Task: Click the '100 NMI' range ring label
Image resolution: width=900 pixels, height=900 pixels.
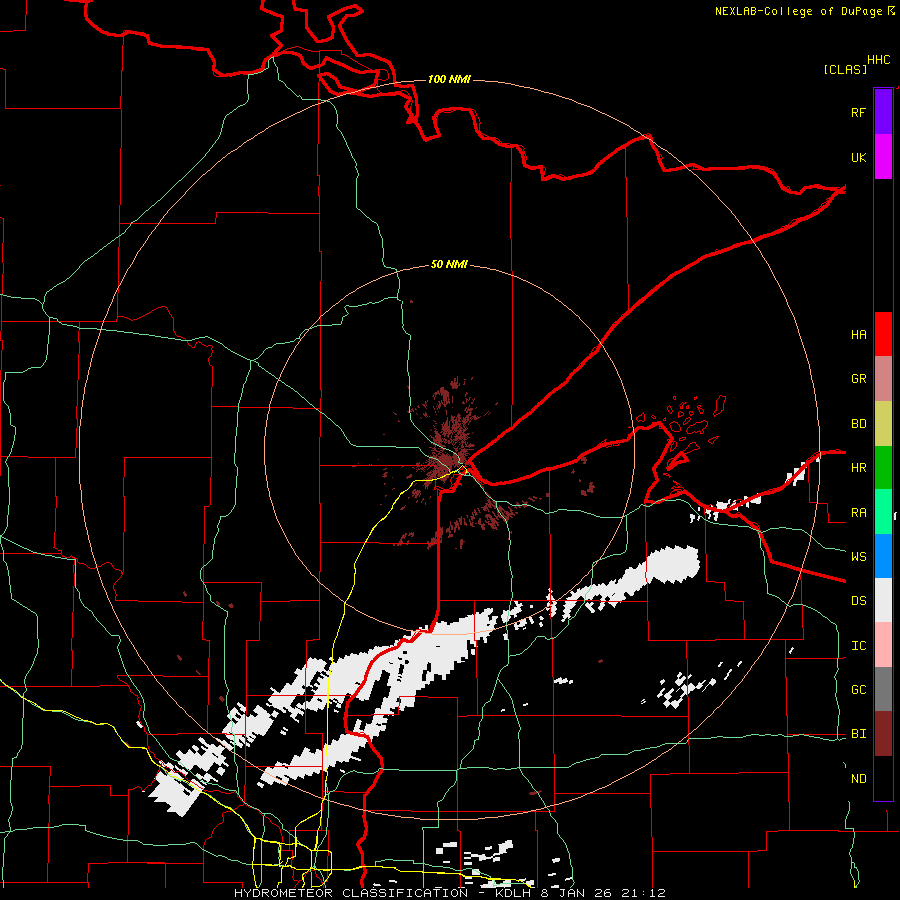Action: (x=449, y=79)
